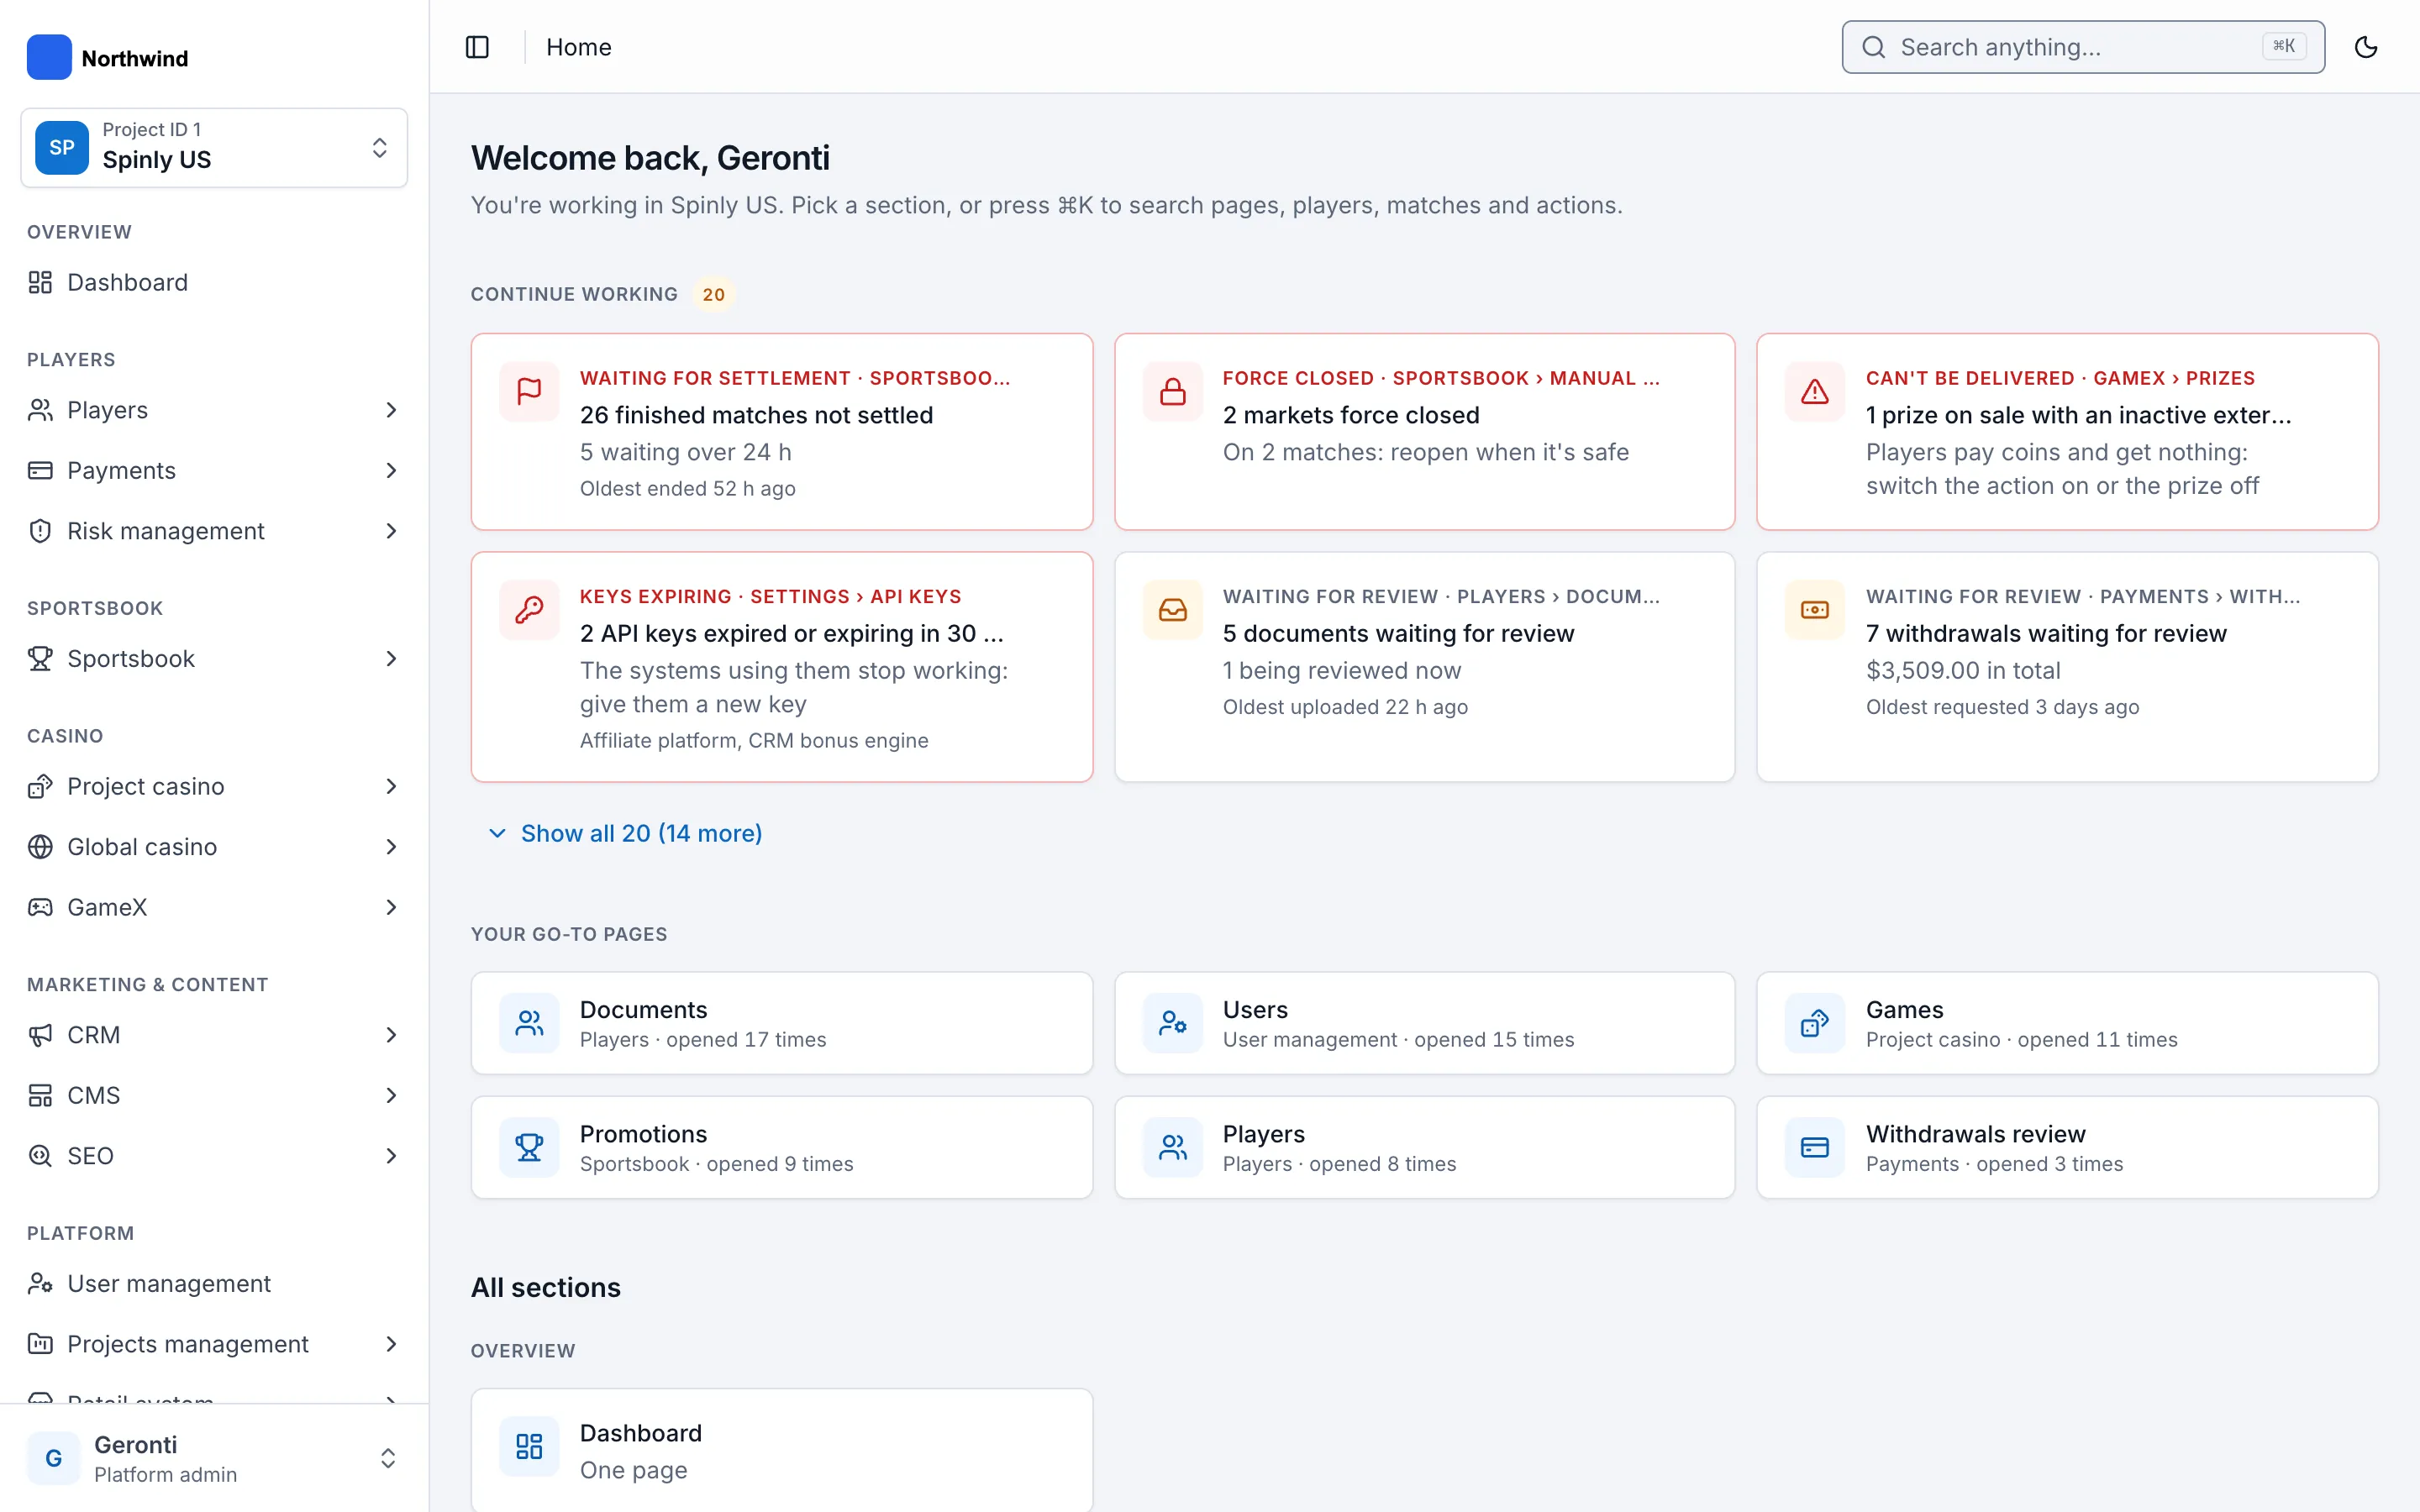
Task: Open the Documents go-to page
Action: click(x=781, y=1023)
